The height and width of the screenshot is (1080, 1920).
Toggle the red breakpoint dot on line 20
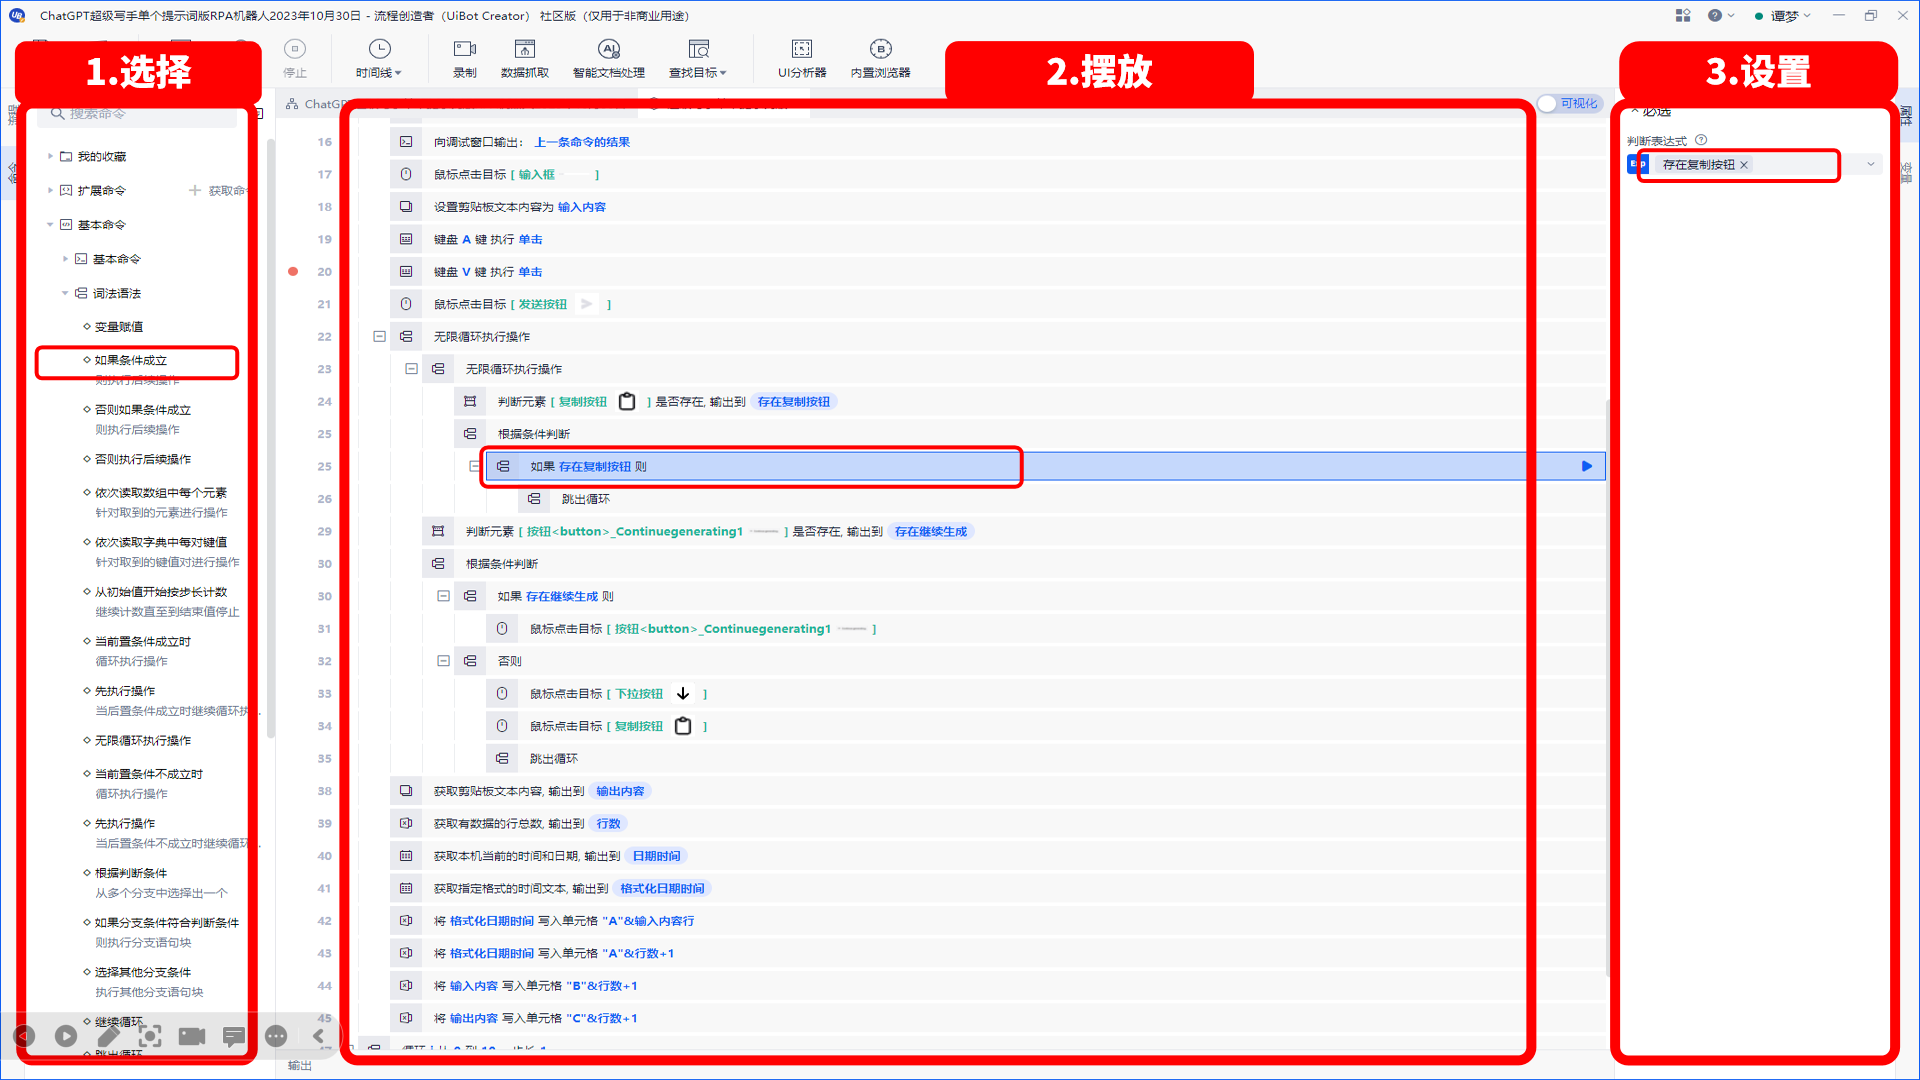tap(293, 271)
